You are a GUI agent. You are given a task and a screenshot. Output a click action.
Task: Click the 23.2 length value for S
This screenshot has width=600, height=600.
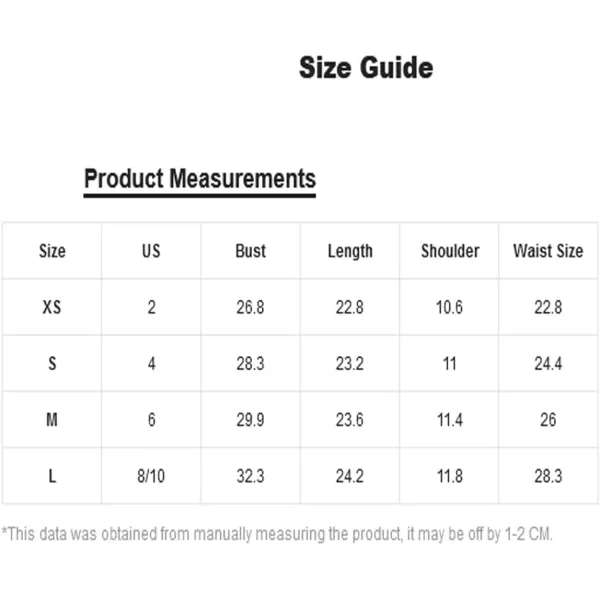(x=350, y=364)
